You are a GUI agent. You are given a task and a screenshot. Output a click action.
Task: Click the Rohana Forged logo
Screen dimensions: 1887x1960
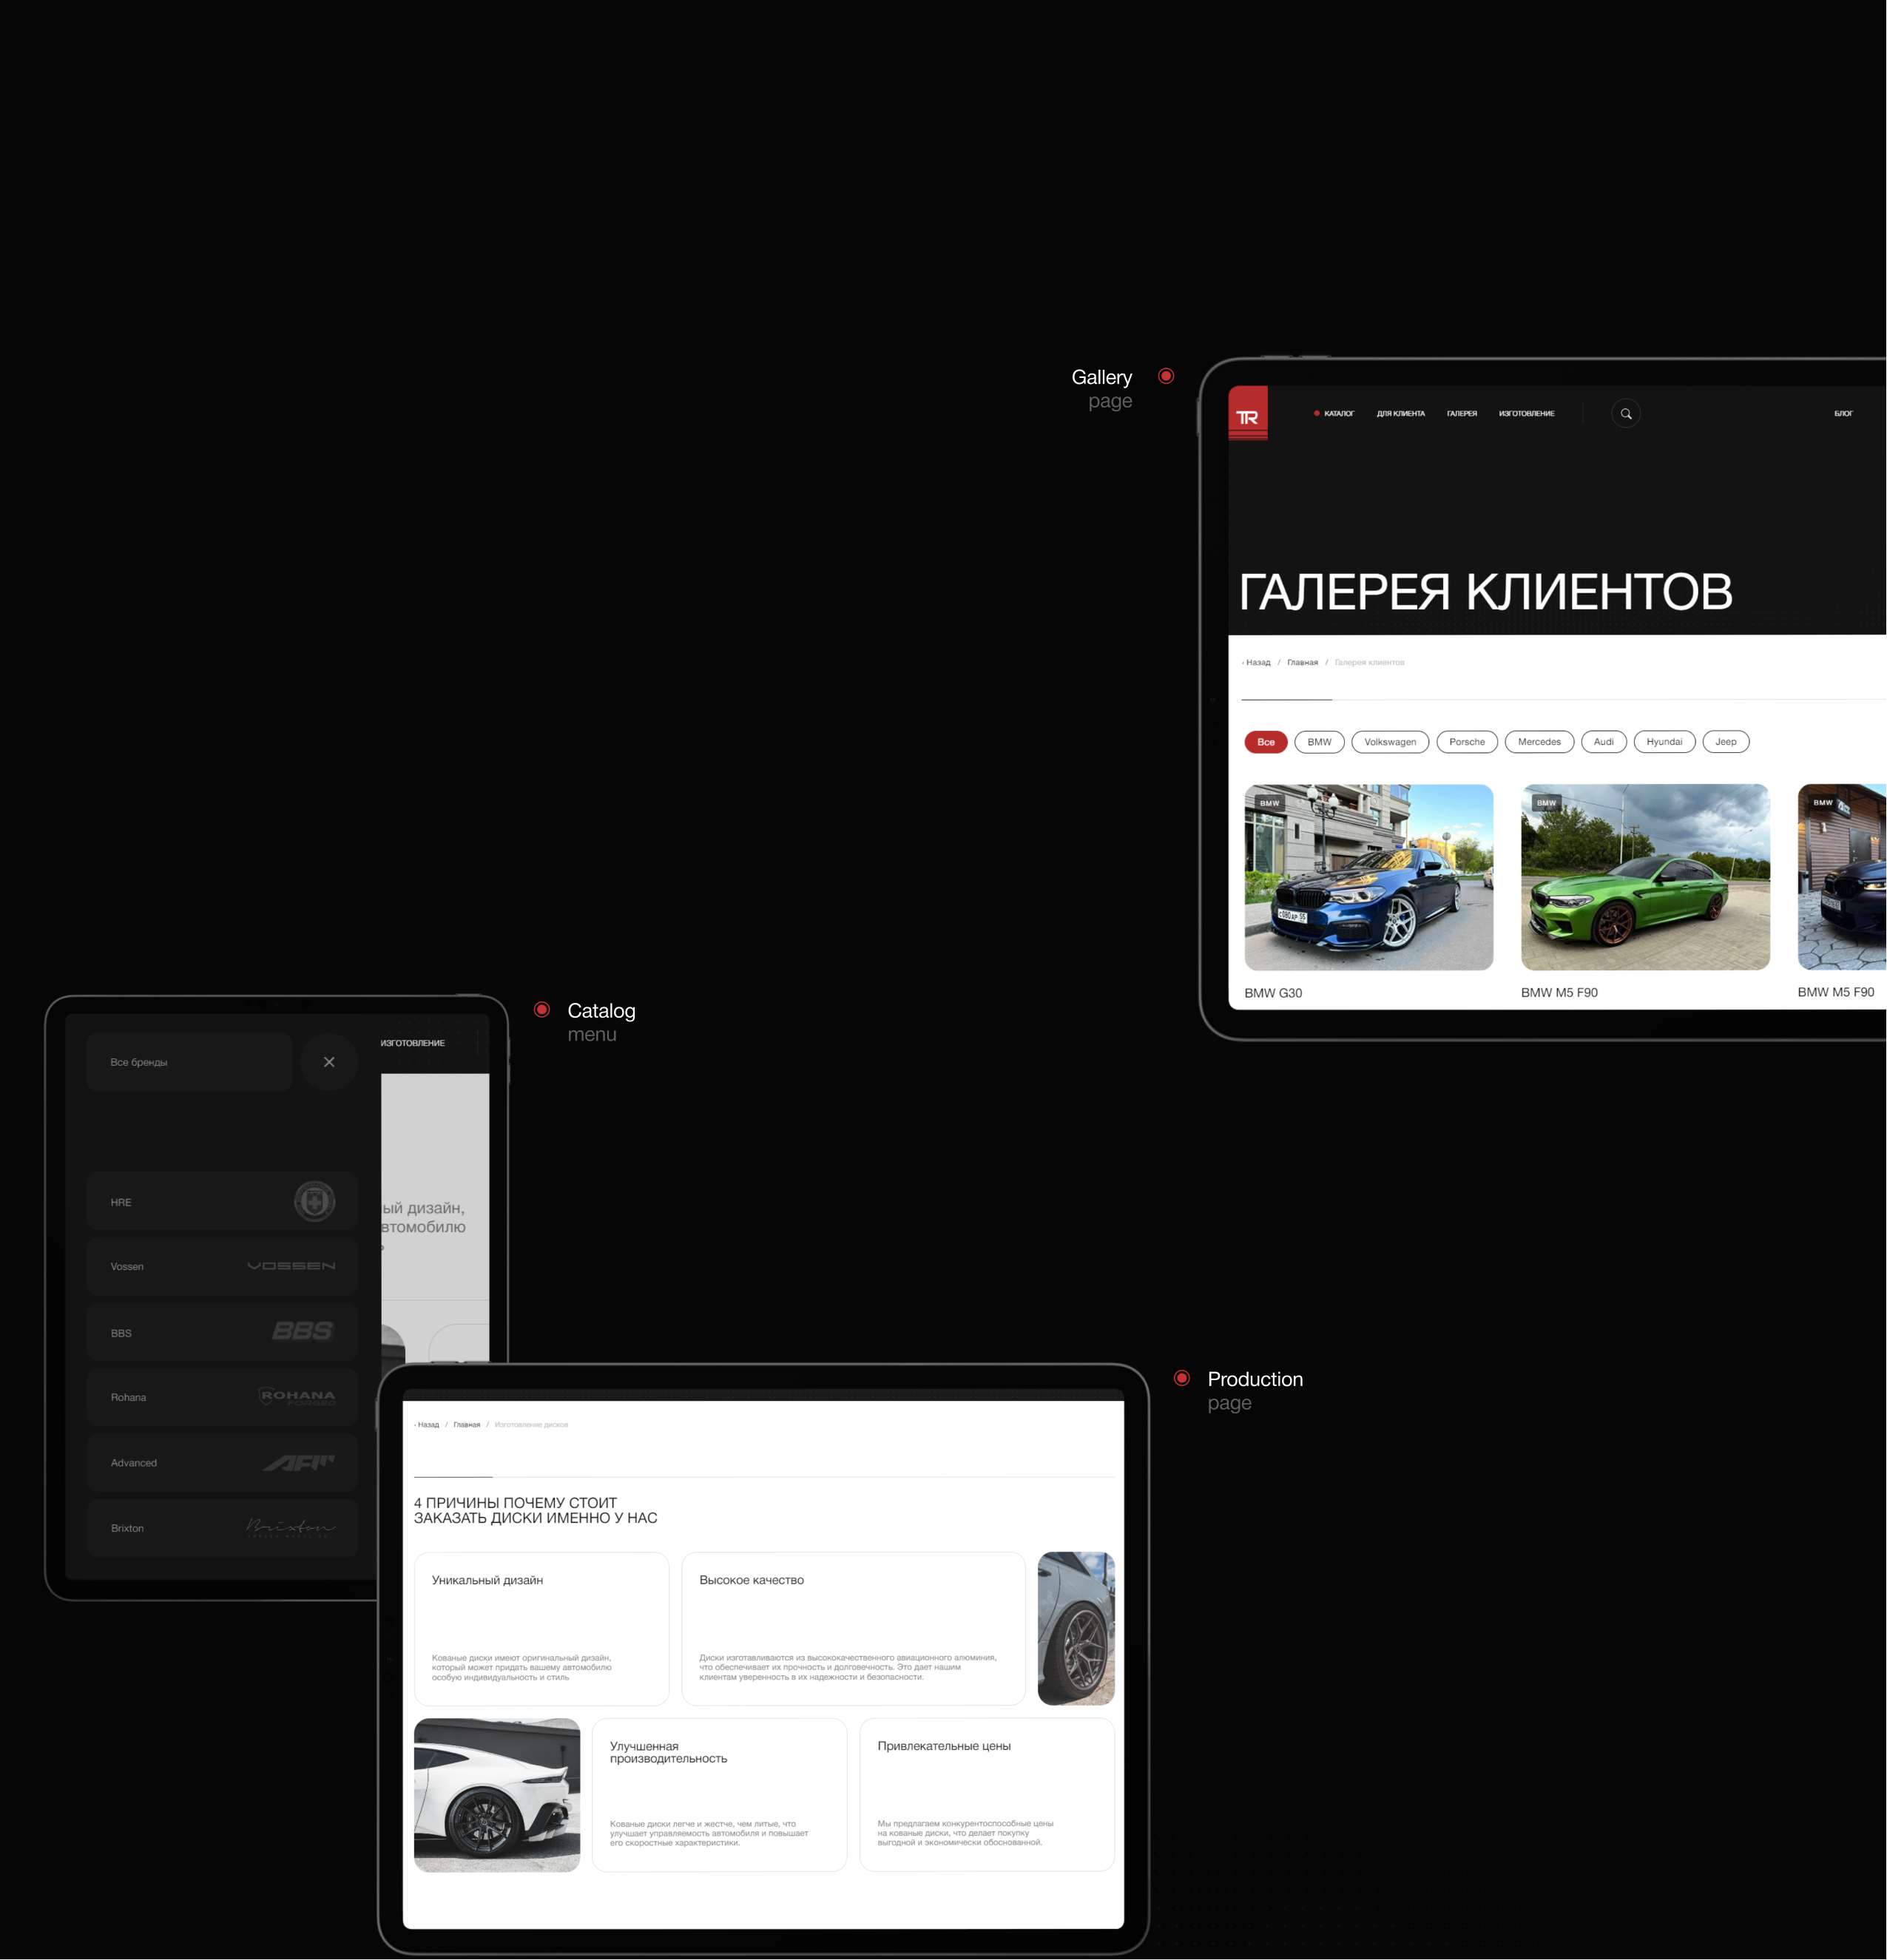[297, 1397]
